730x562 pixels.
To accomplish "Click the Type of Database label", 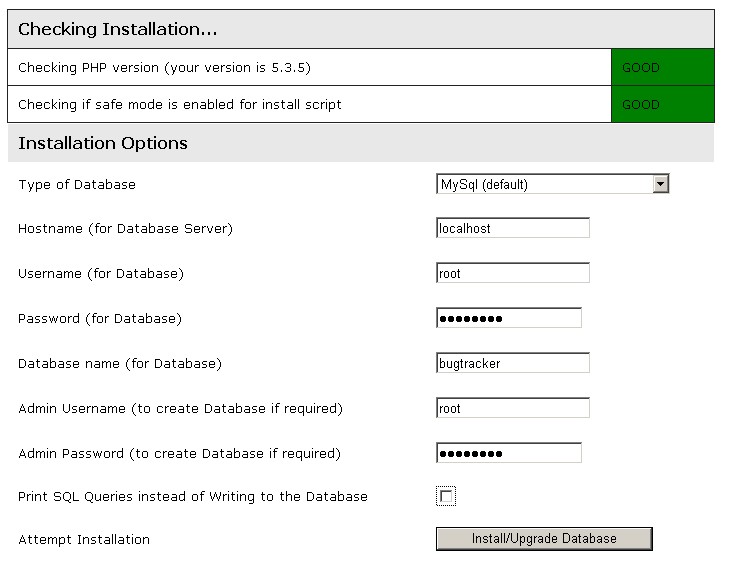I will point(77,184).
